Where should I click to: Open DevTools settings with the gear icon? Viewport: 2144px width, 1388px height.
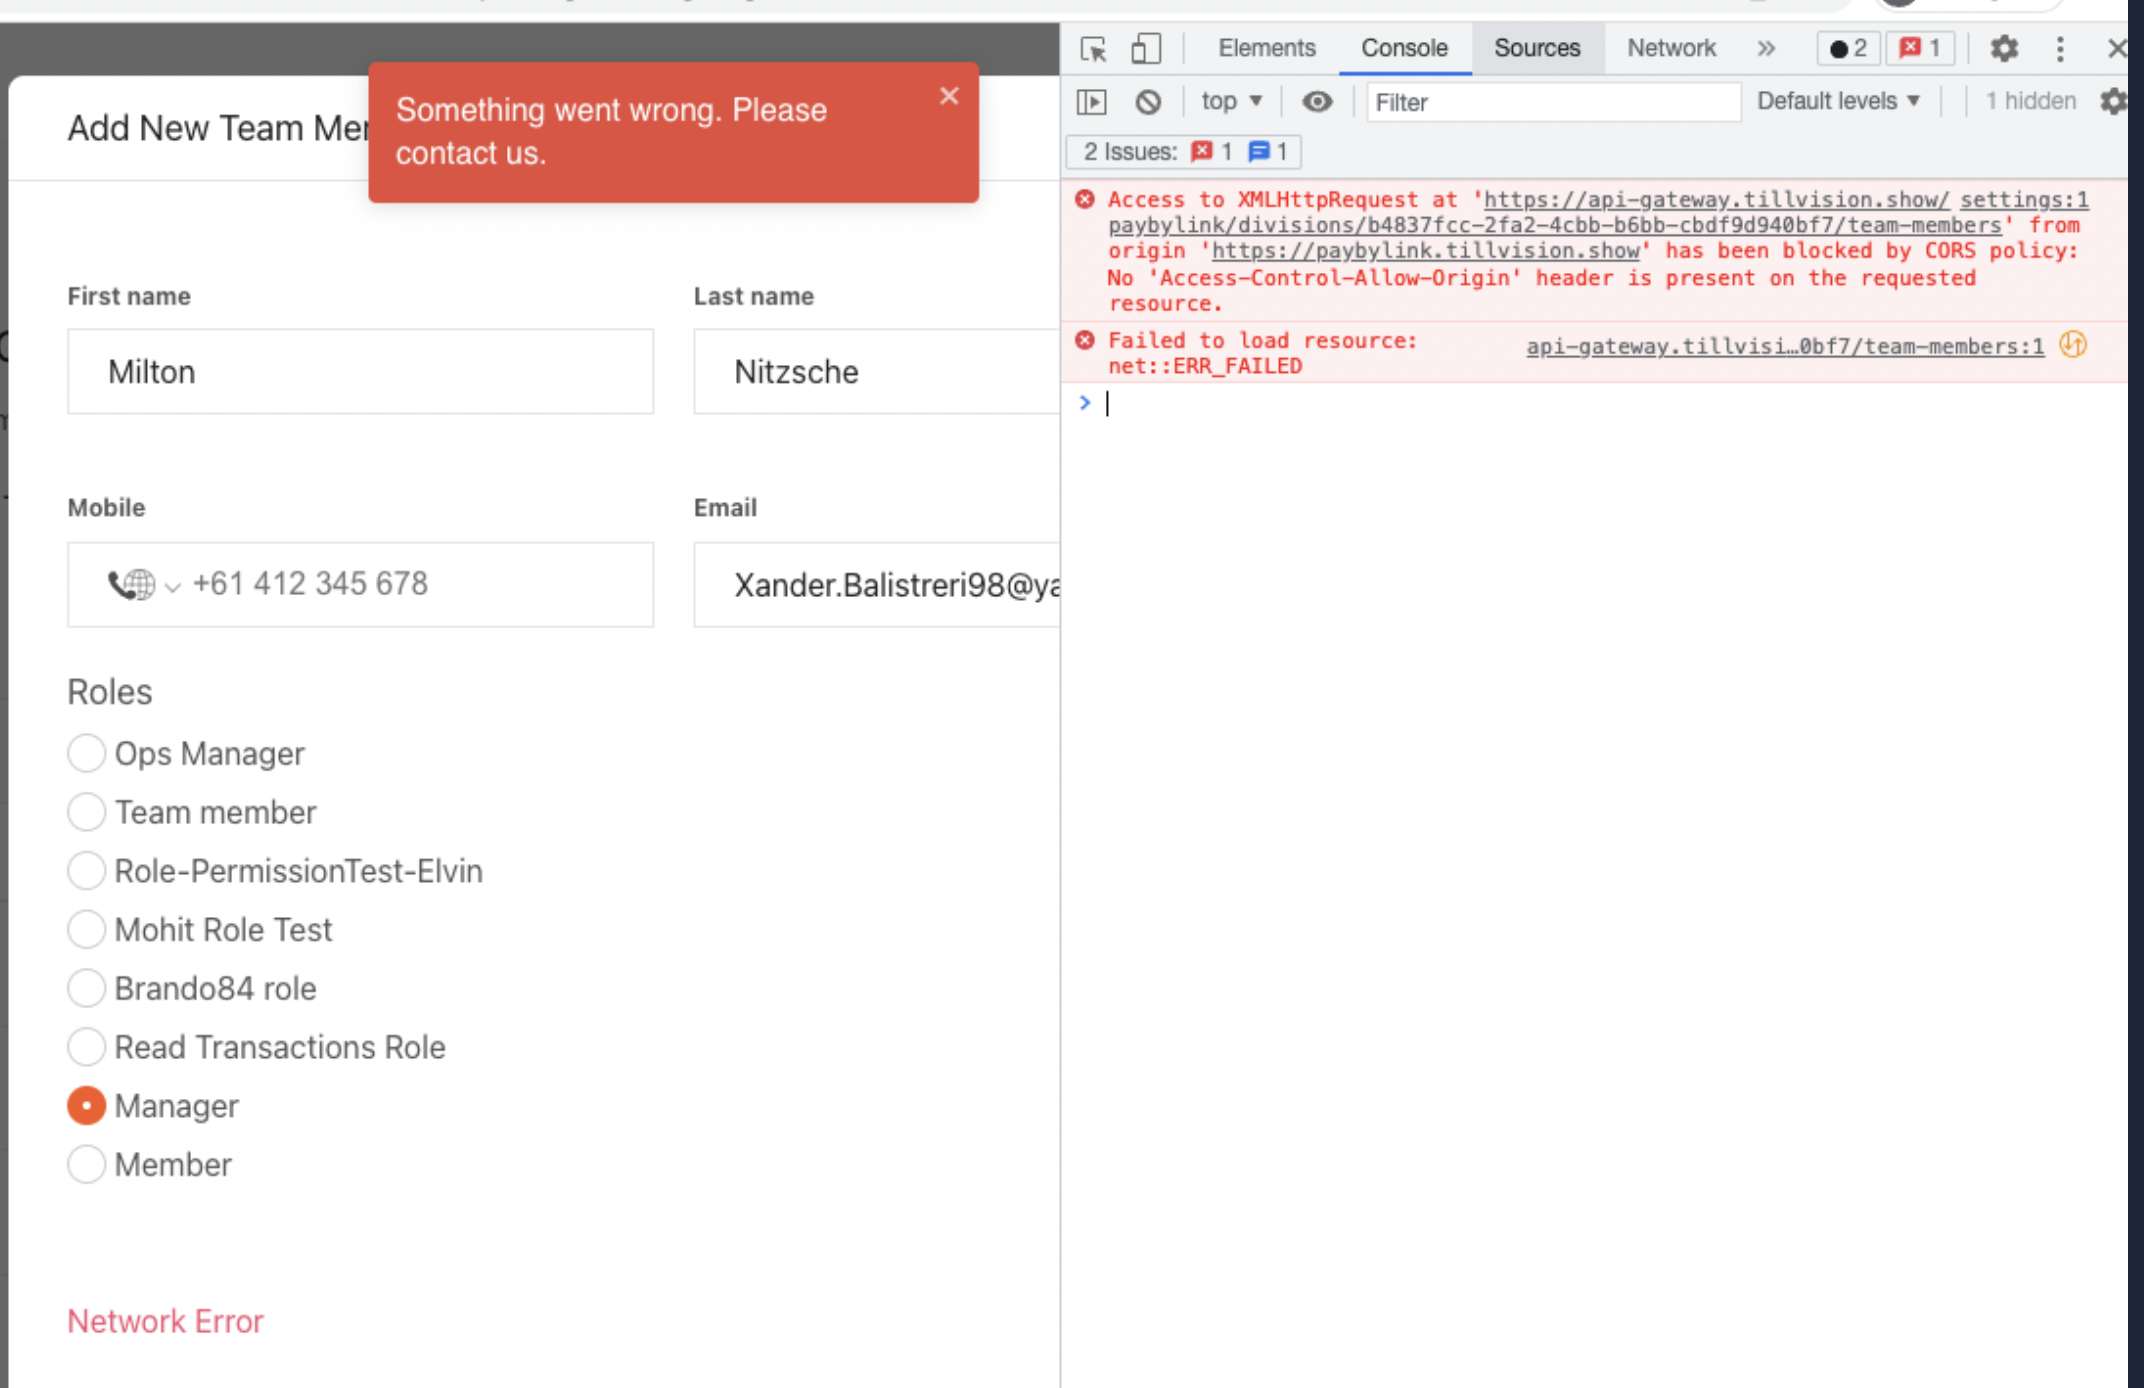click(x=2003, y=48)
